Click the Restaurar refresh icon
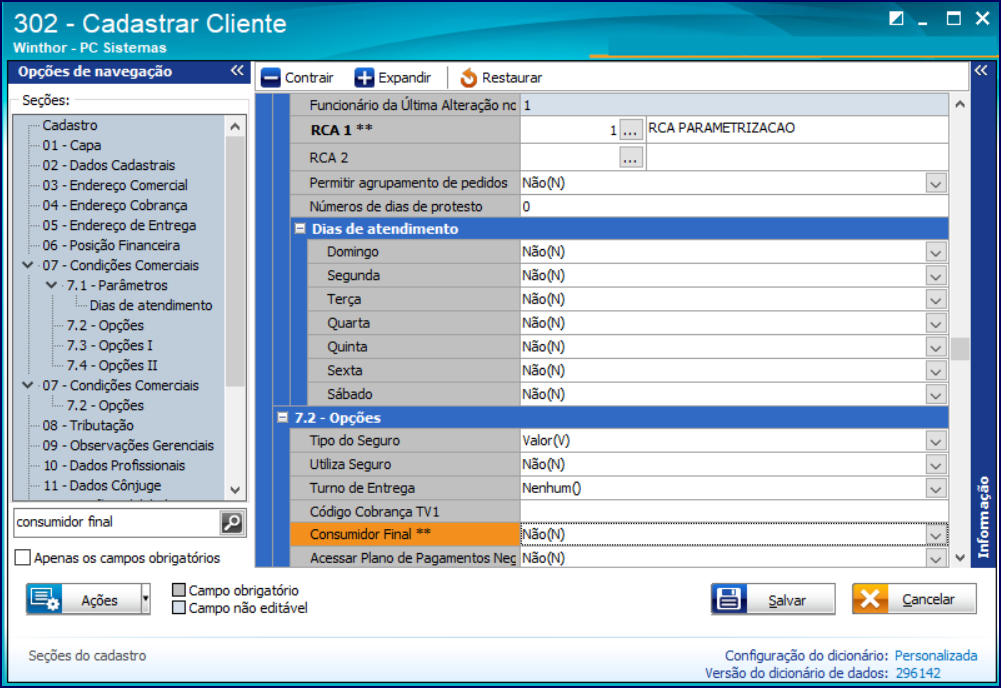 [469, 78]
